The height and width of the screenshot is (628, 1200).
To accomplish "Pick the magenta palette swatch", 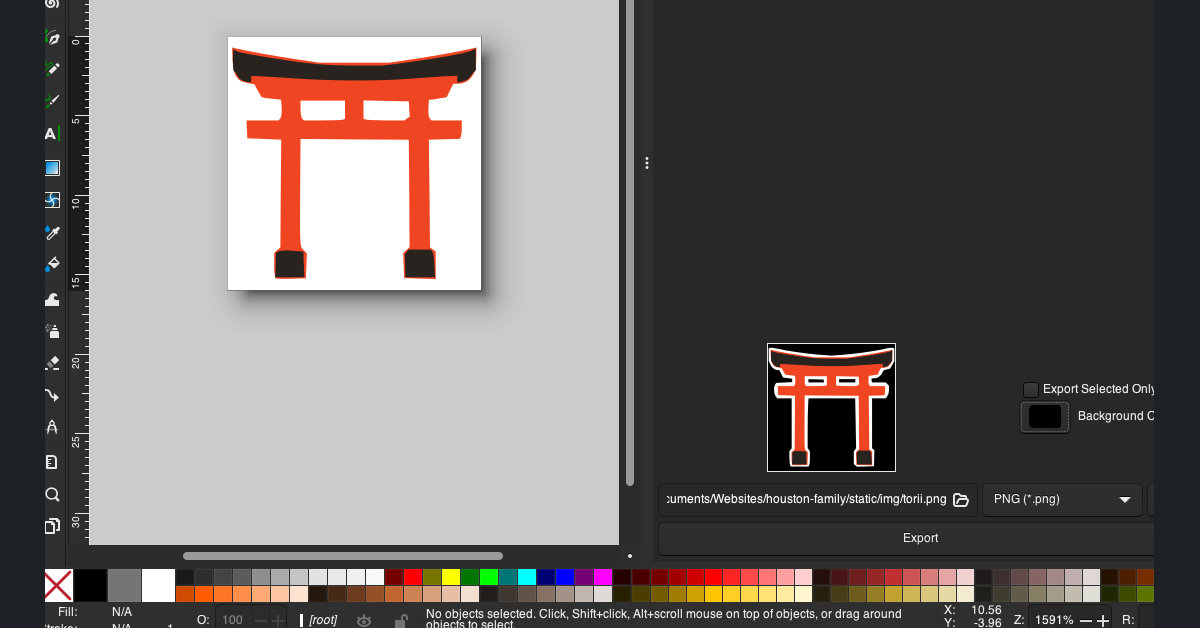I will (x=603, y=577).
